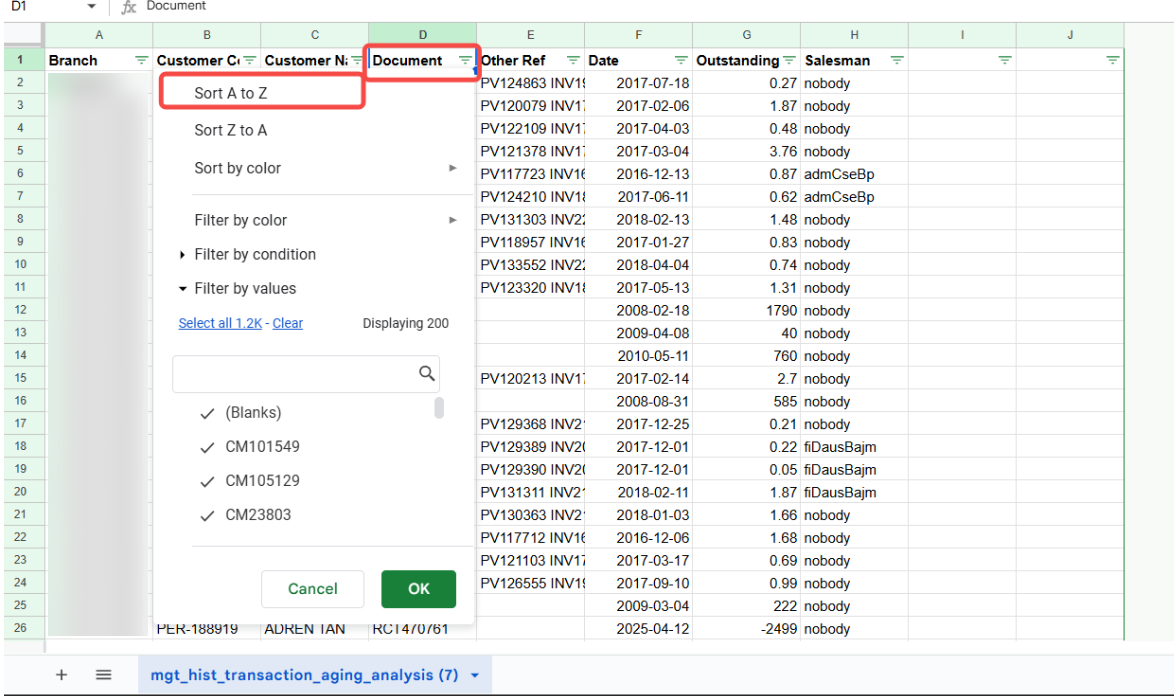
Task: Open the filter icon on Outstanding column
Action: 789,60
